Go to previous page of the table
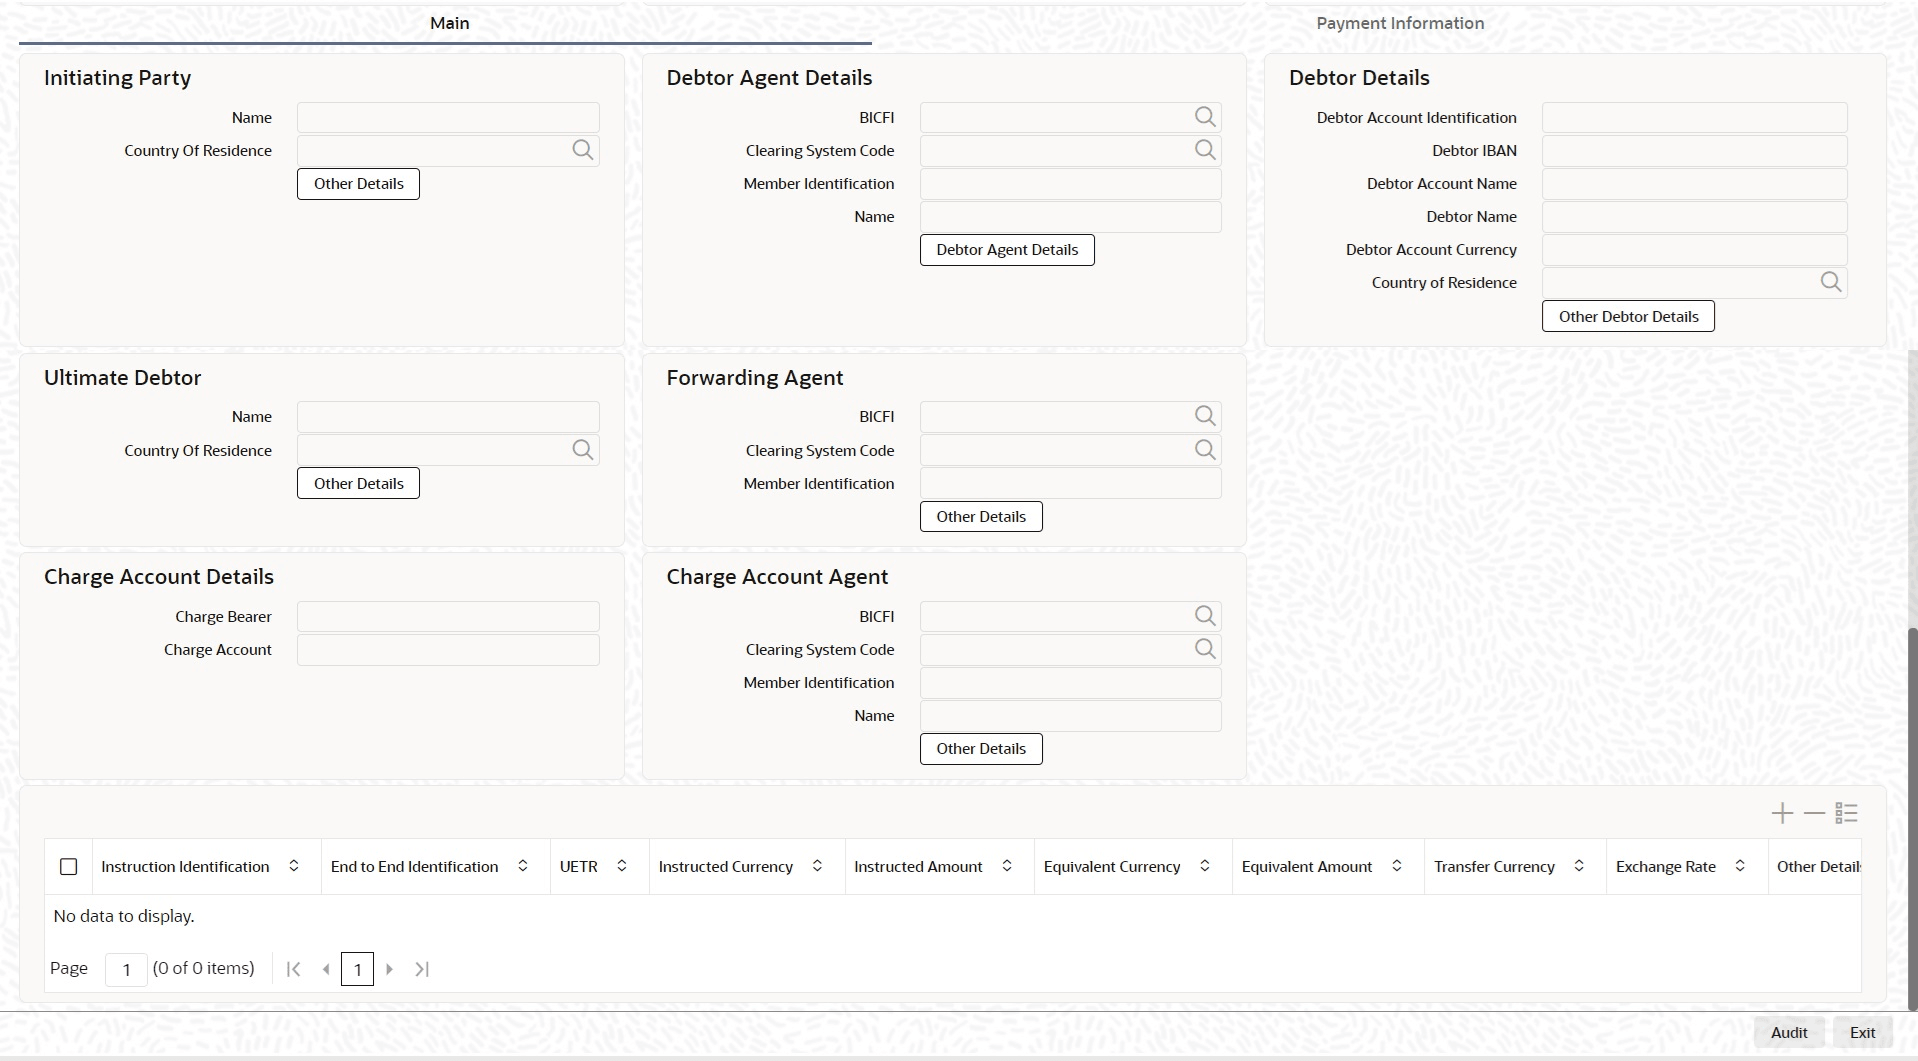This screenshot has width=1918, height=1061. click(x=326, y=969)
